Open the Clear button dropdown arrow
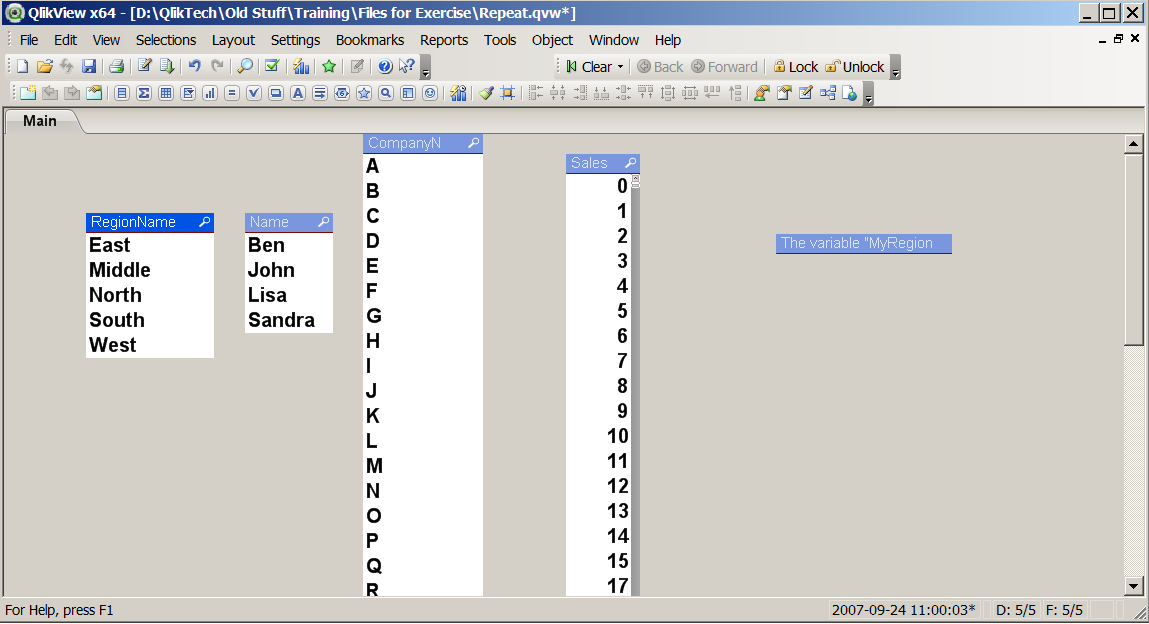 [621, 67]
